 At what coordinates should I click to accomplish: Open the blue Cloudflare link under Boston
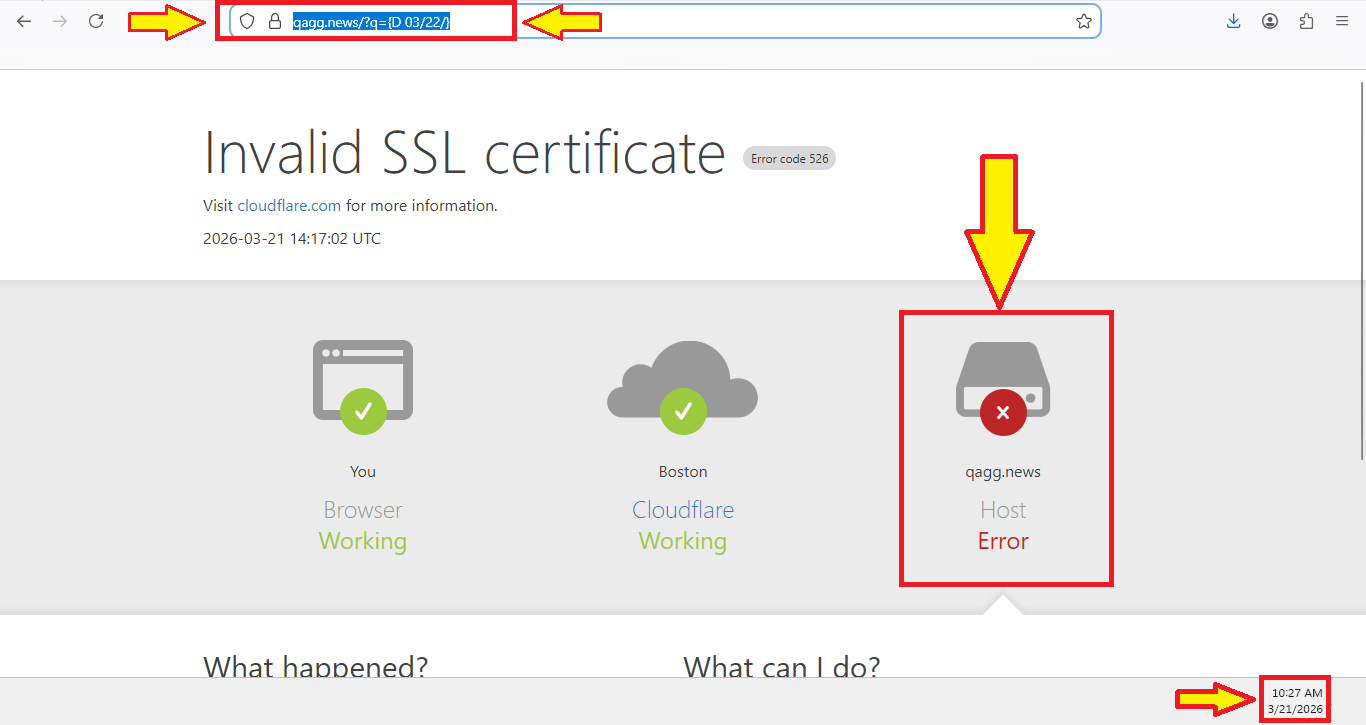[683, 510]
